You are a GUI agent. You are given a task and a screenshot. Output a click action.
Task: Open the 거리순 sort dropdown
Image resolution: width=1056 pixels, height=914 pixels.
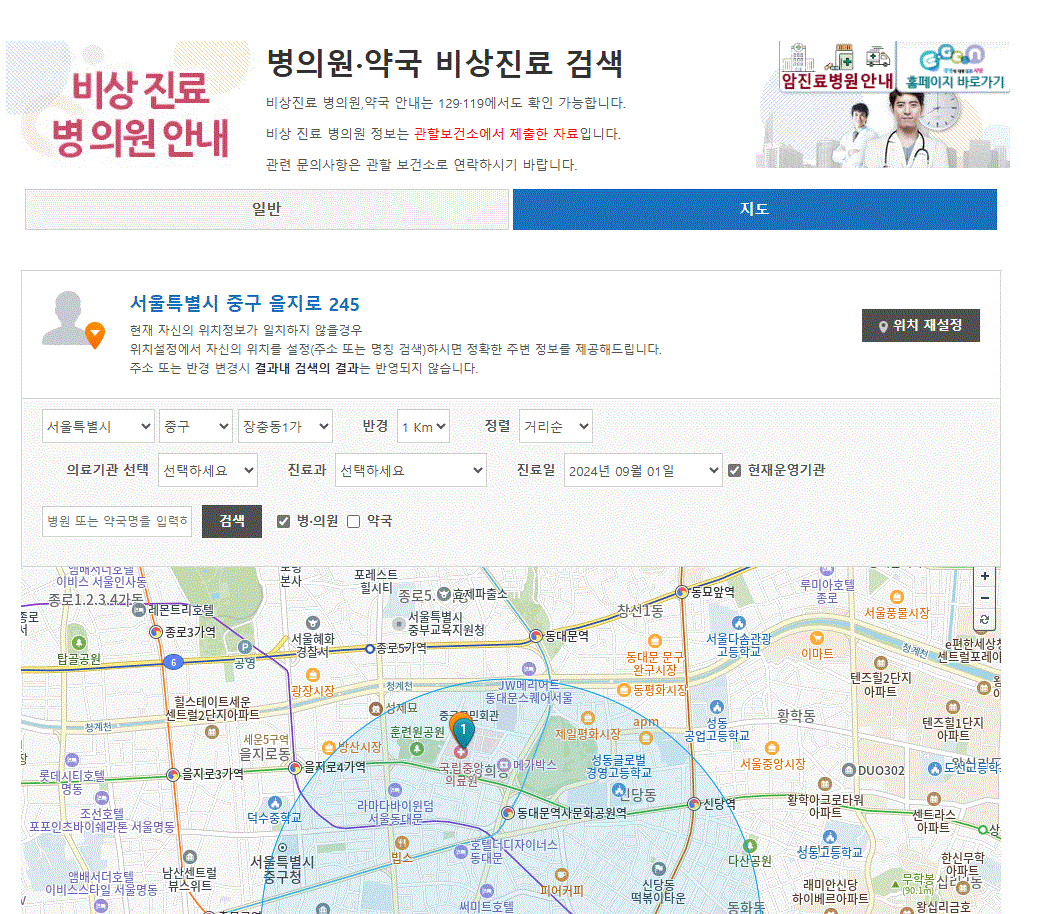click(556, 426)
